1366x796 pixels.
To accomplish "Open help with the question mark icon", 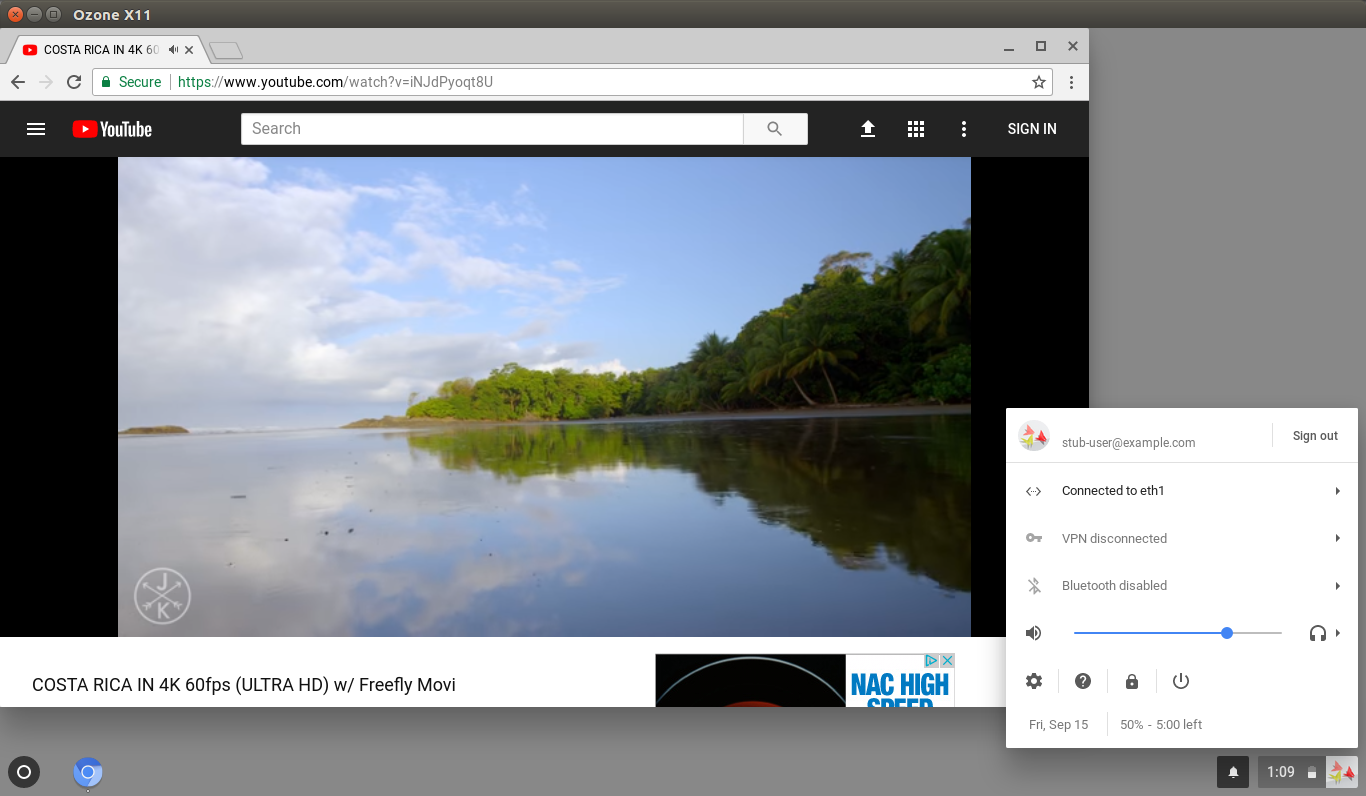I will click(x=1083, y=681).
